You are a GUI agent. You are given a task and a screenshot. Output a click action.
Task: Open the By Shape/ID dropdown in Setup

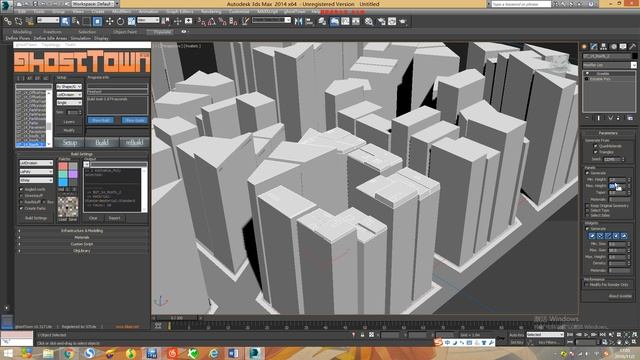(x=69, y=87)
